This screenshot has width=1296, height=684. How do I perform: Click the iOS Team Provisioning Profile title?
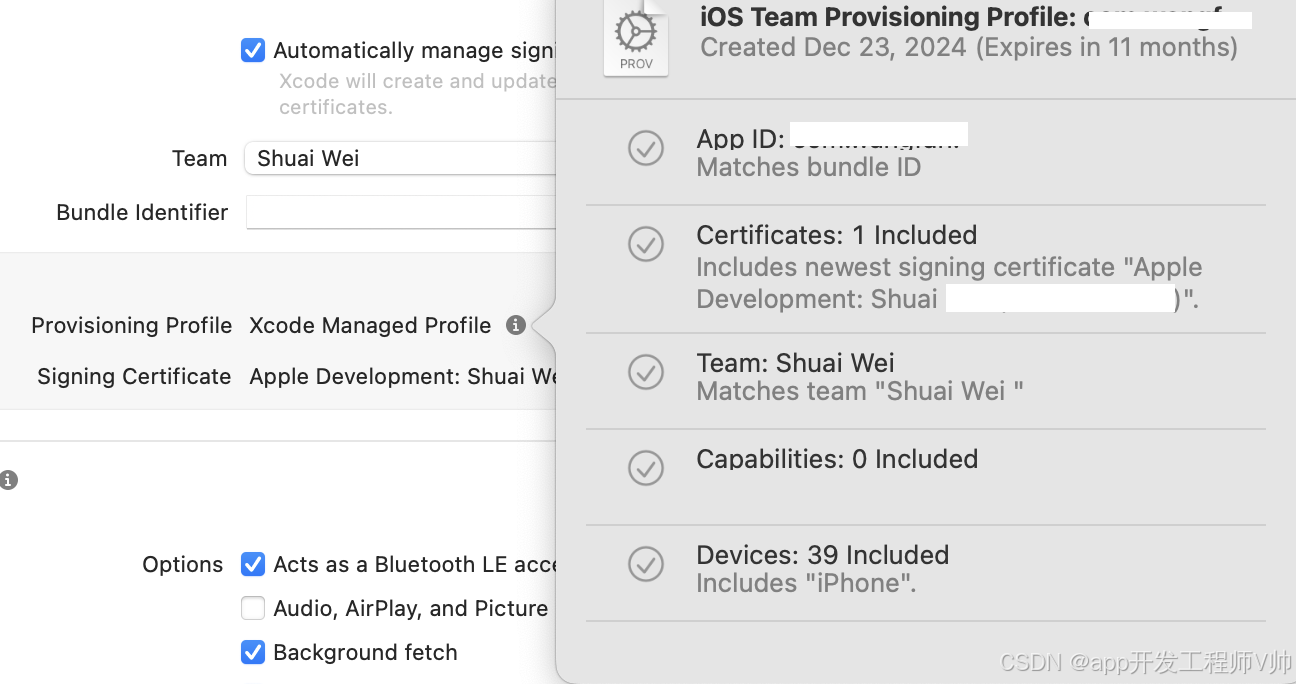click(x=888, y=17)
